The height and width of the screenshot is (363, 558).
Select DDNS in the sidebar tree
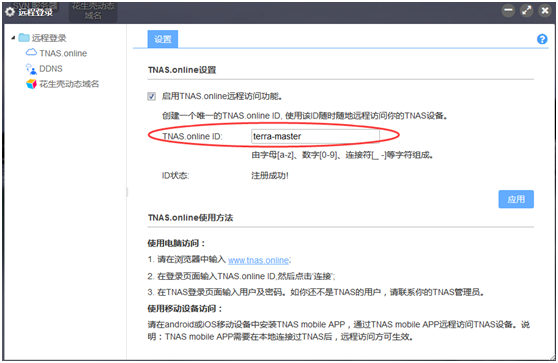click(51, 69)
